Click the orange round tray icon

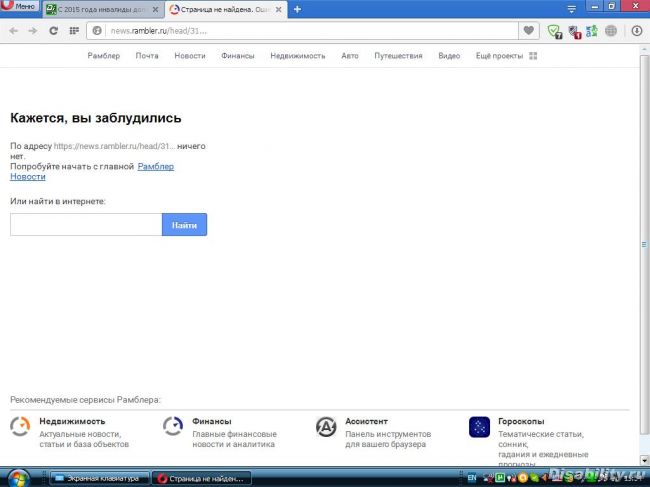pos(523,478)
